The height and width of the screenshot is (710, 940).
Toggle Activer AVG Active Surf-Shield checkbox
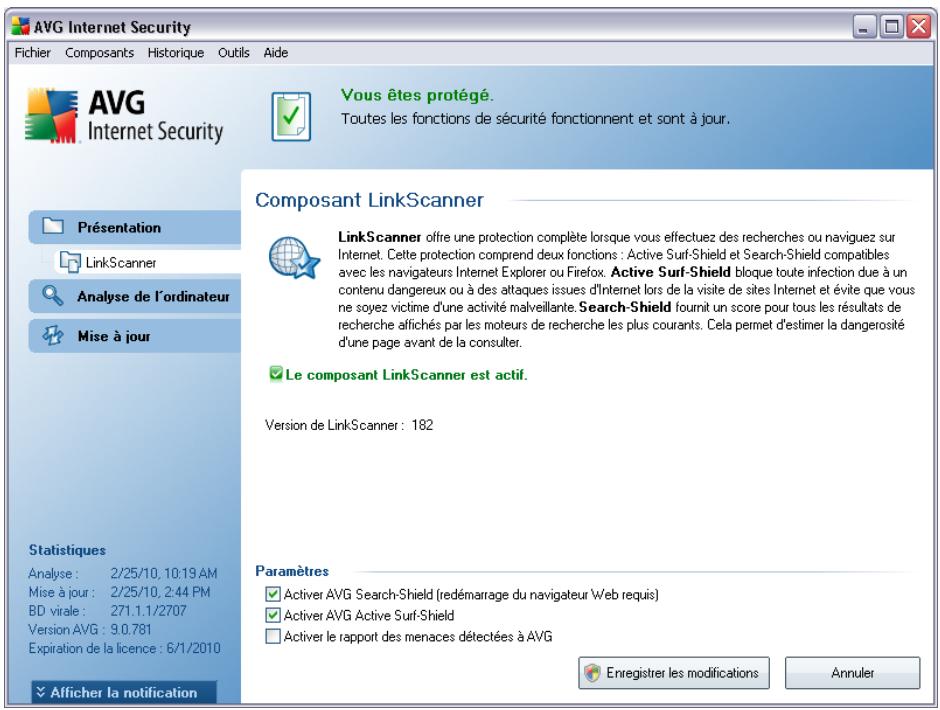[273, 615]
